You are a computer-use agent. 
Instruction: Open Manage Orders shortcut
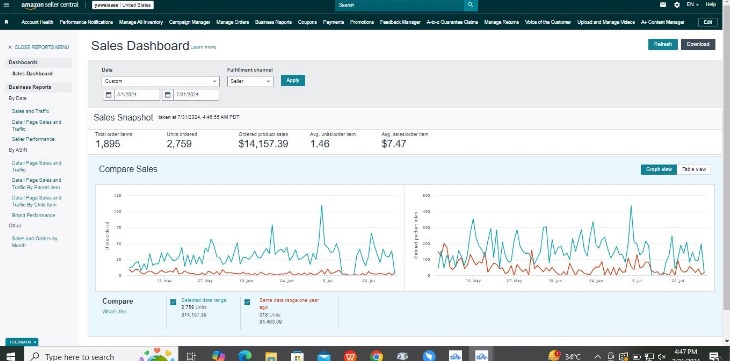coord(233,22)
